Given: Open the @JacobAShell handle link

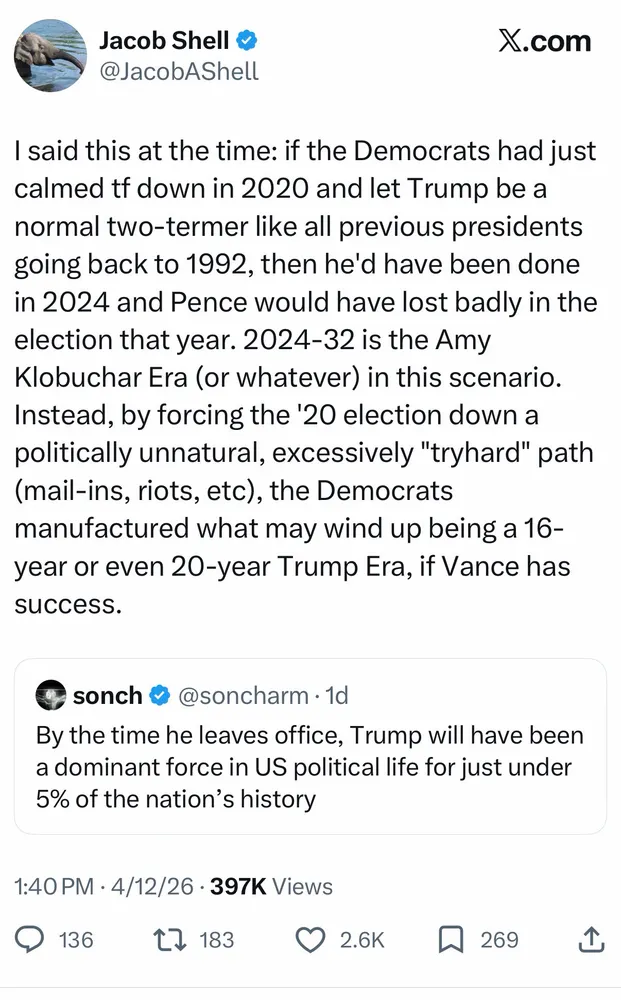Looking at the screenshot, I should (x=179, y=71).
